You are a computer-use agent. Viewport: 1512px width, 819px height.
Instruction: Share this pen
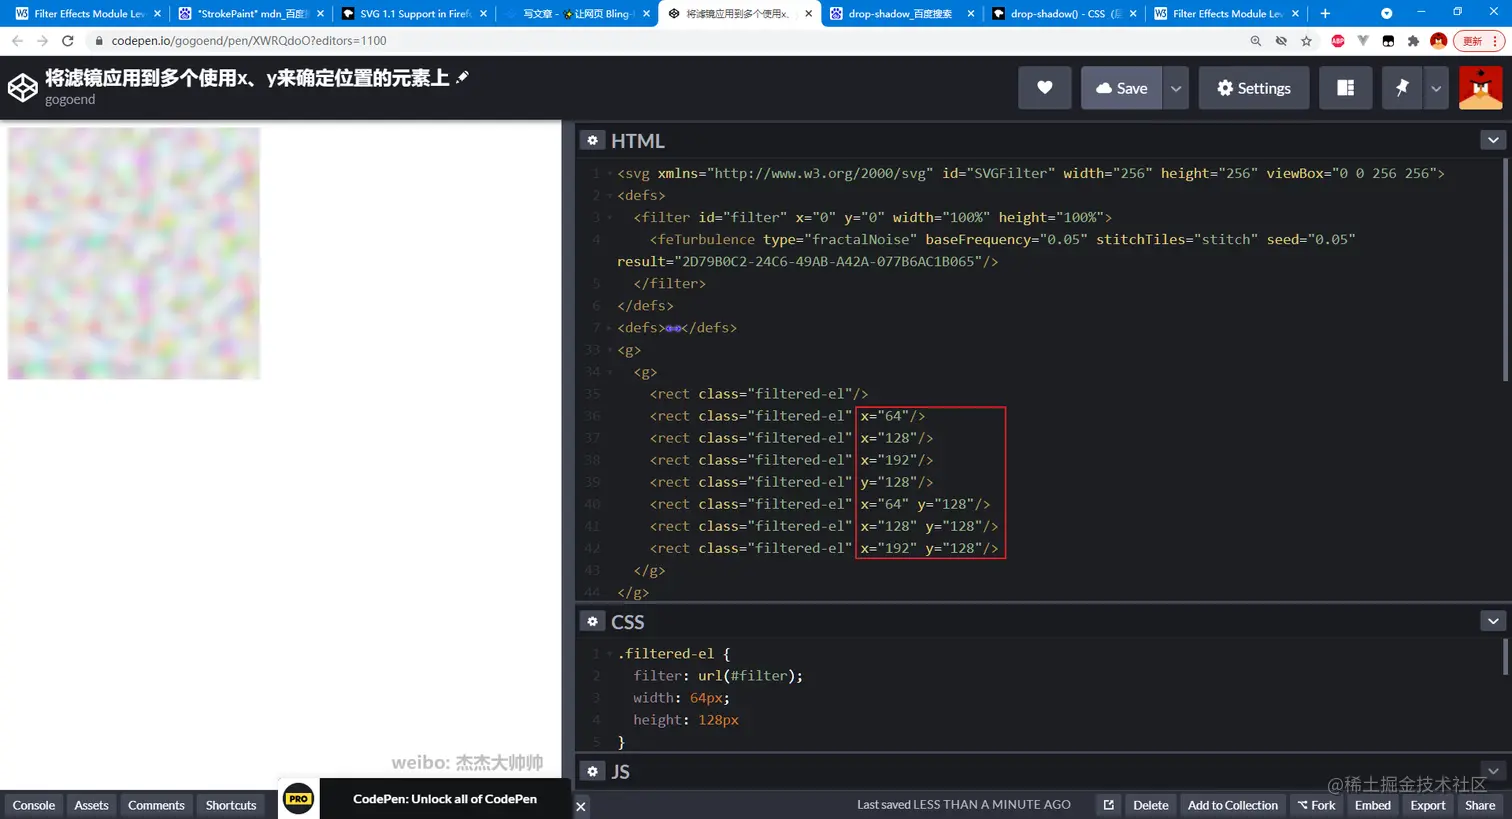pos(1480,805)
